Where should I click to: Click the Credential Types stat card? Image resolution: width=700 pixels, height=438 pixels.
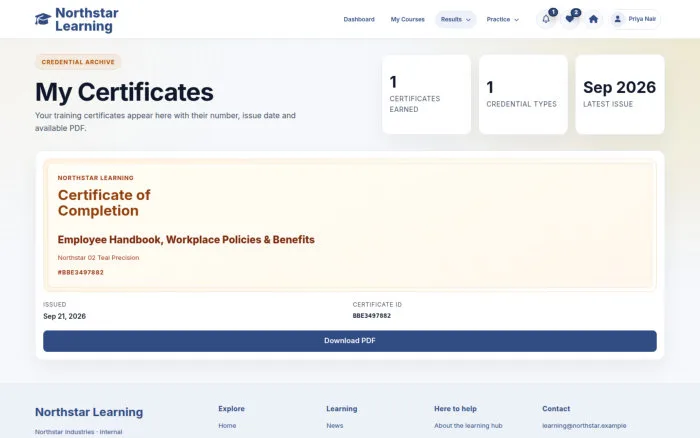coord(523,94)
